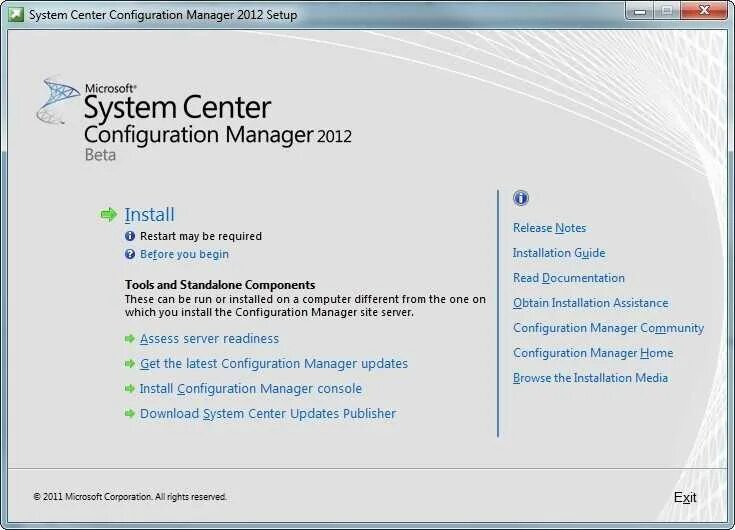Open Assess server readiness
The image size is (735, 530).
click(209, 339)
